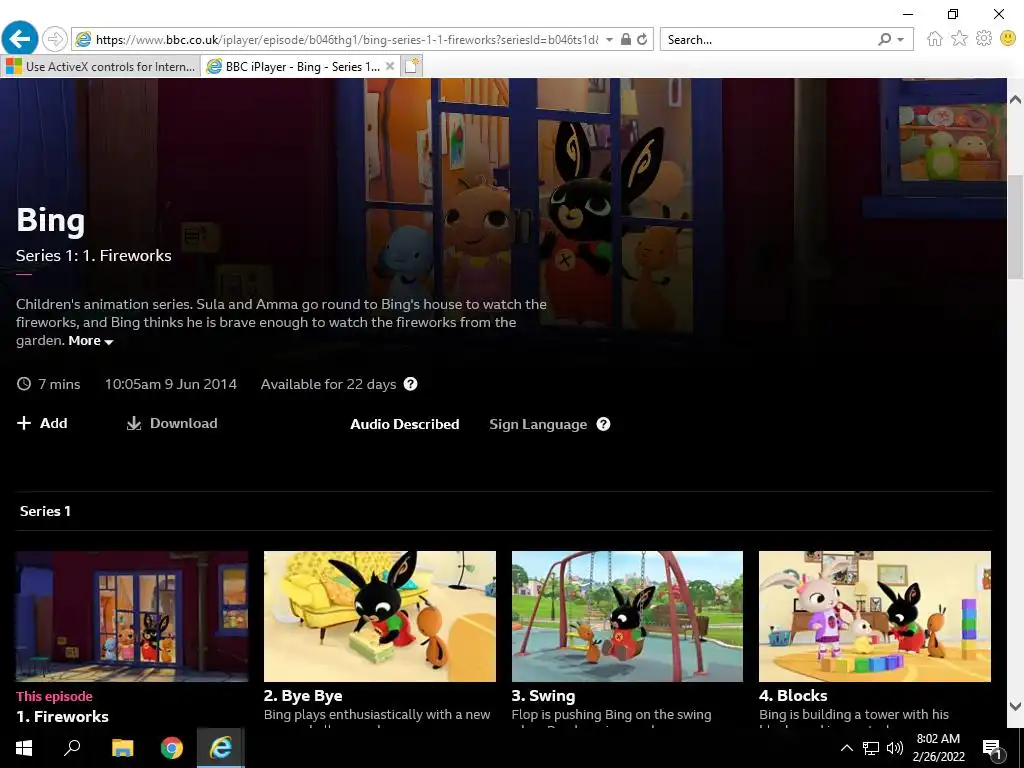
Task: Open the 1. Fireworks episode thumbnail
Action: 132,616
